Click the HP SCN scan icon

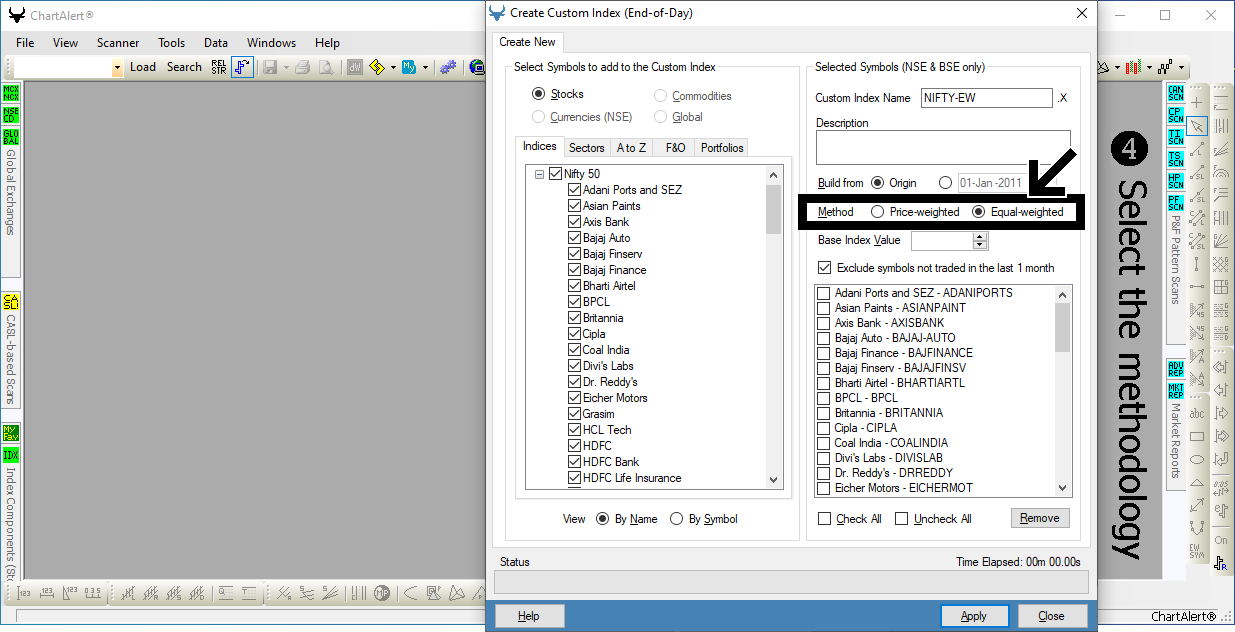click(1175, 181)
